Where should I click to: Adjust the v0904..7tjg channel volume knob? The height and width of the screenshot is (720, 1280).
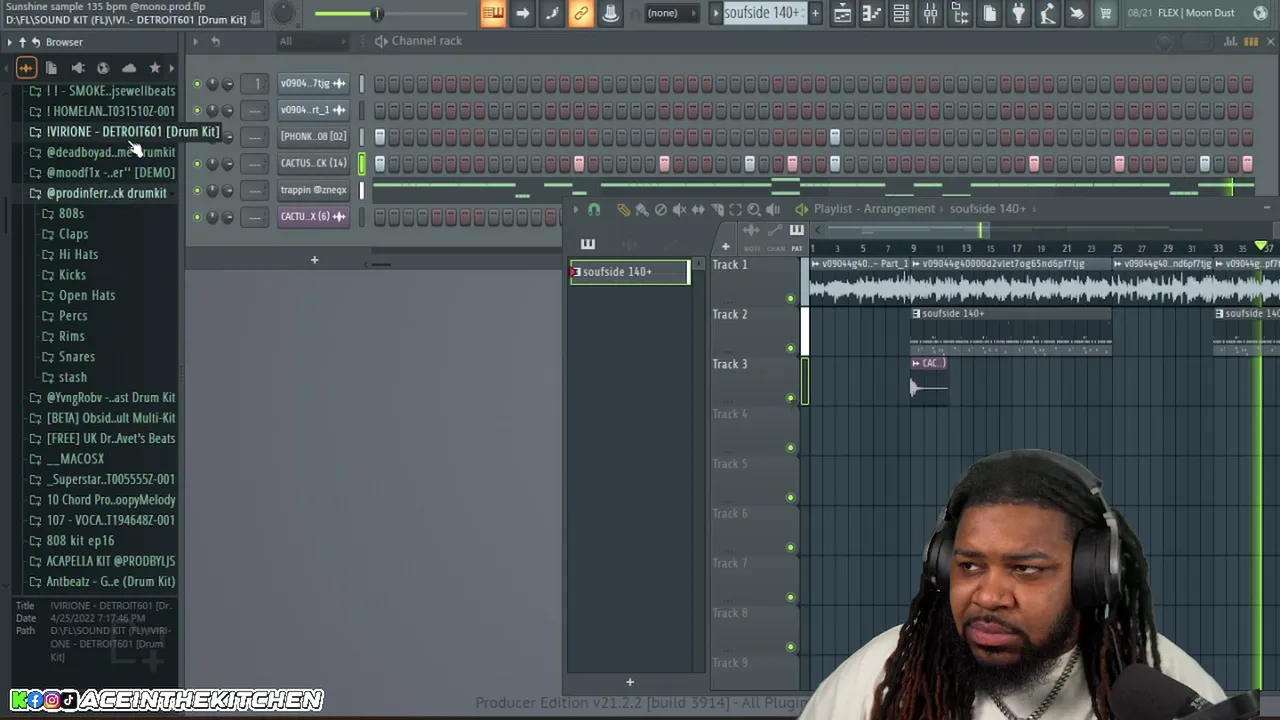(228, 83)
